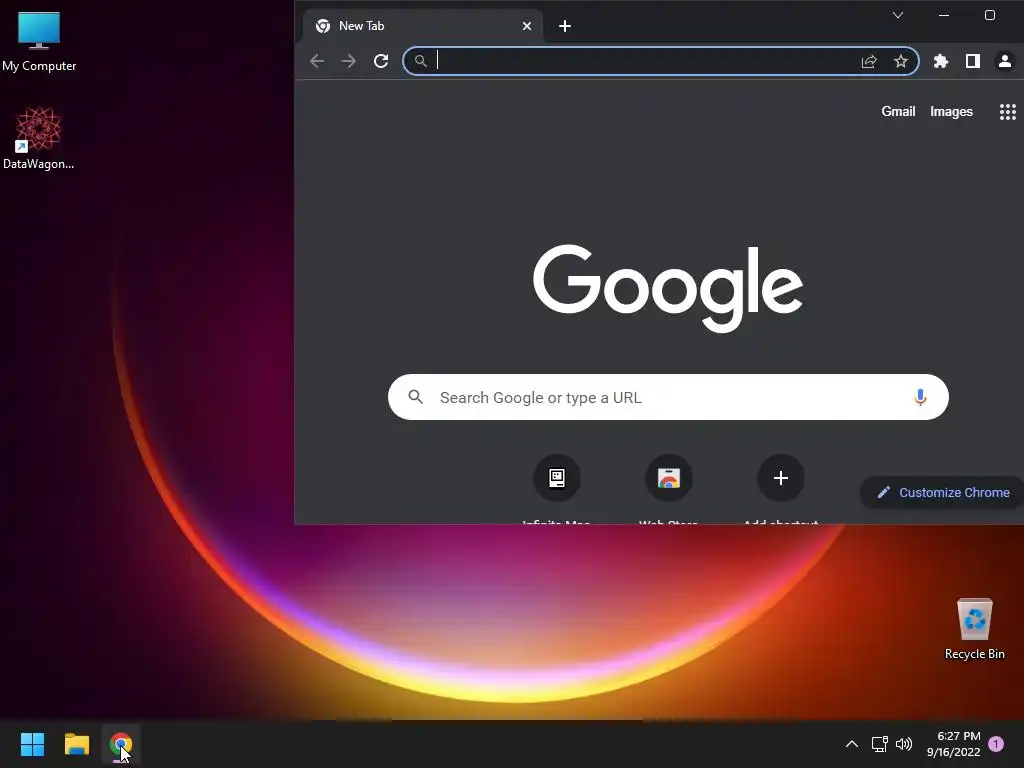Open the Windows Start menu

[32, 744]
